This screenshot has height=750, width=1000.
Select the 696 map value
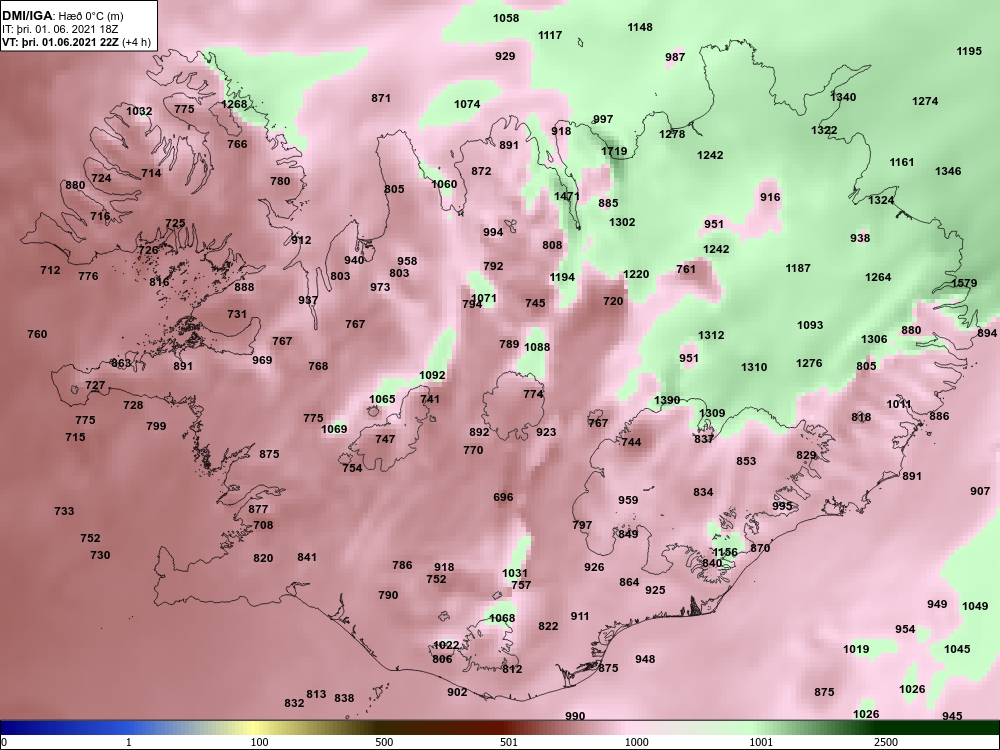[503, 497]
